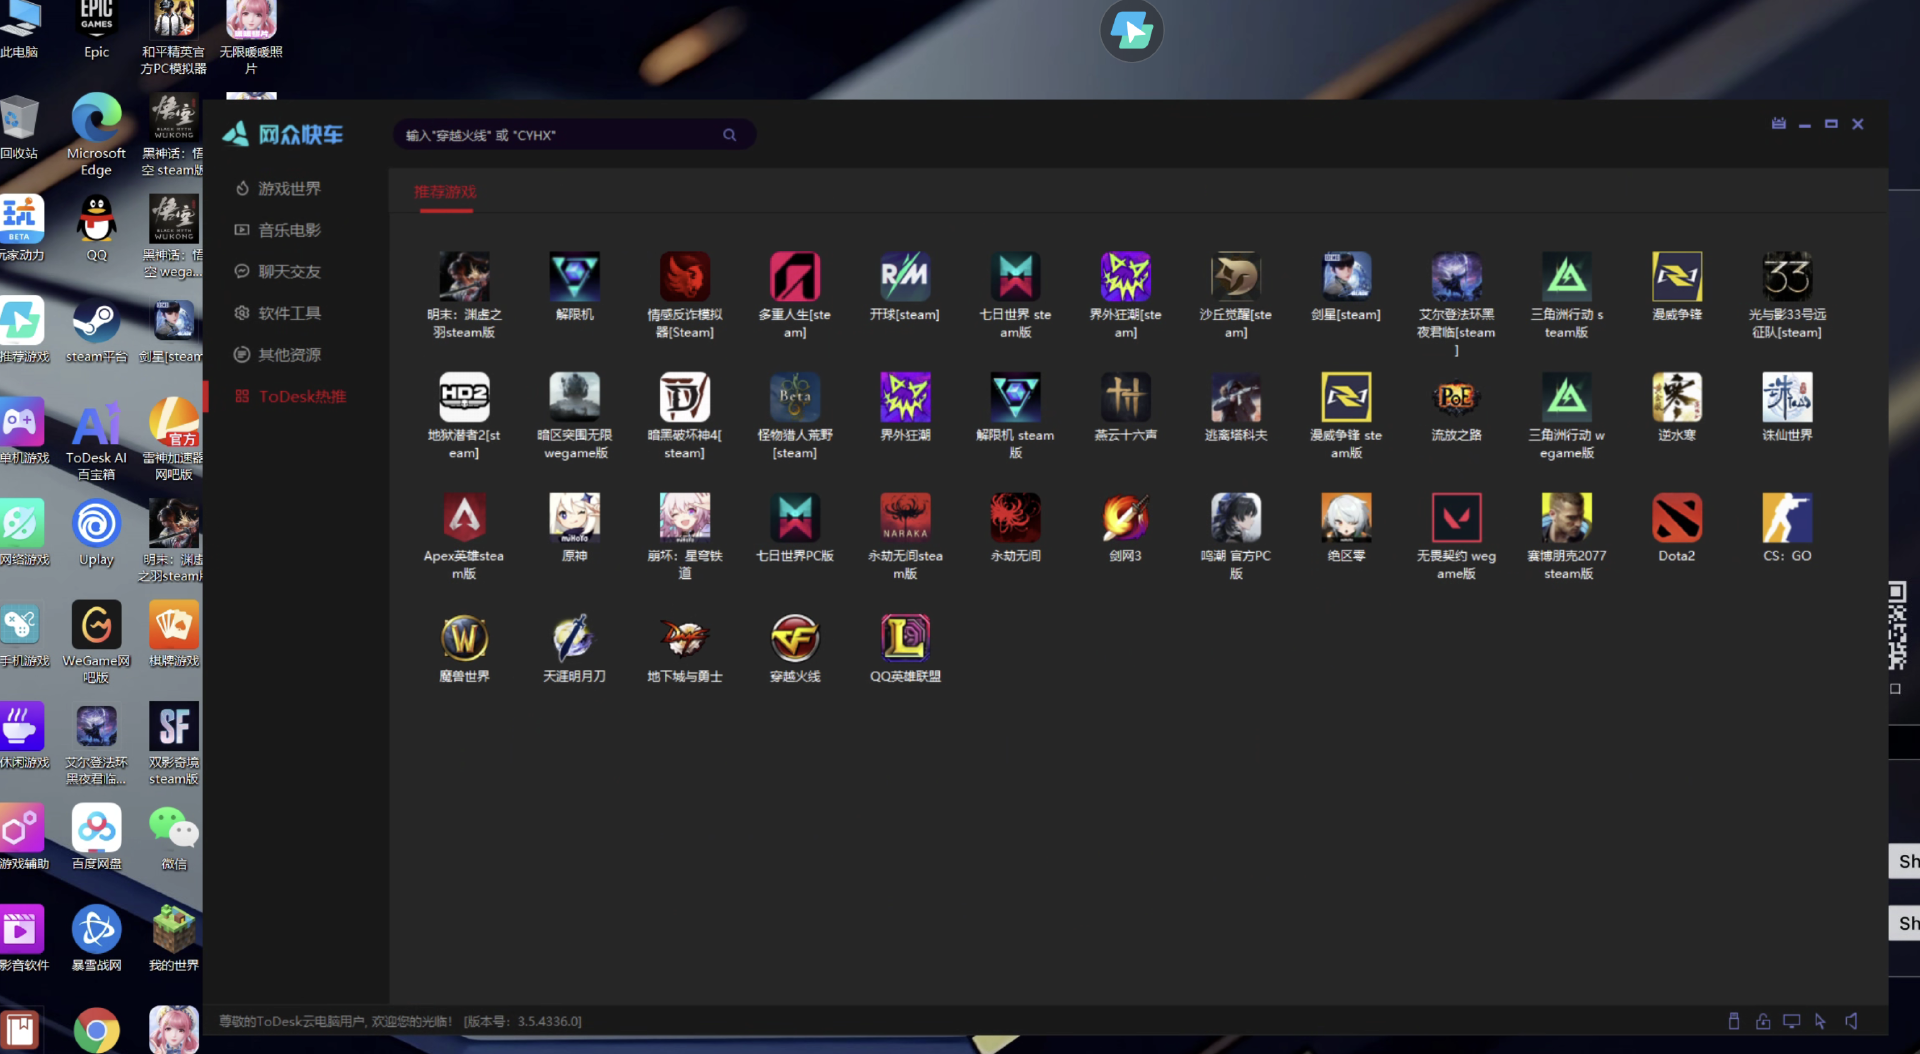Image resolution: width=1920 pixels, height=1054 pixels.
Task: Launch Apex英雄steam版 icon
Action: pyautogui.click(x=464, y=519)
